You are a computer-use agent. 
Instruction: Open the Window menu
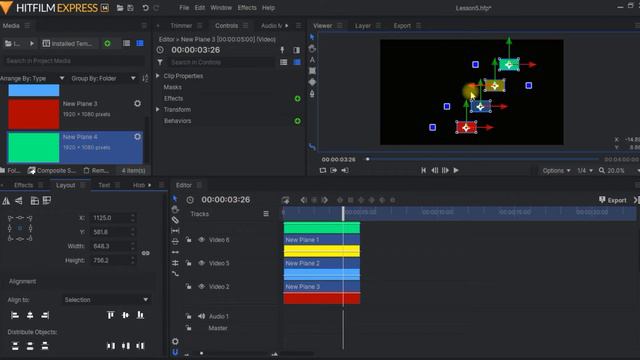(x=221, y=8)
